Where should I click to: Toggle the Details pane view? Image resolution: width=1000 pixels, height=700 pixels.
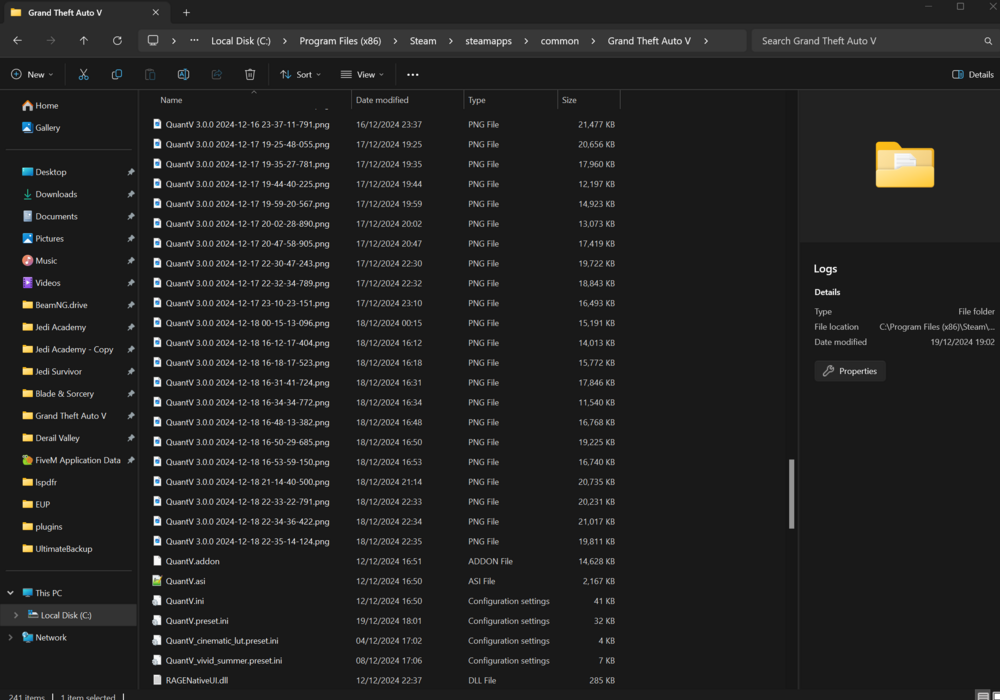[972, 74]
